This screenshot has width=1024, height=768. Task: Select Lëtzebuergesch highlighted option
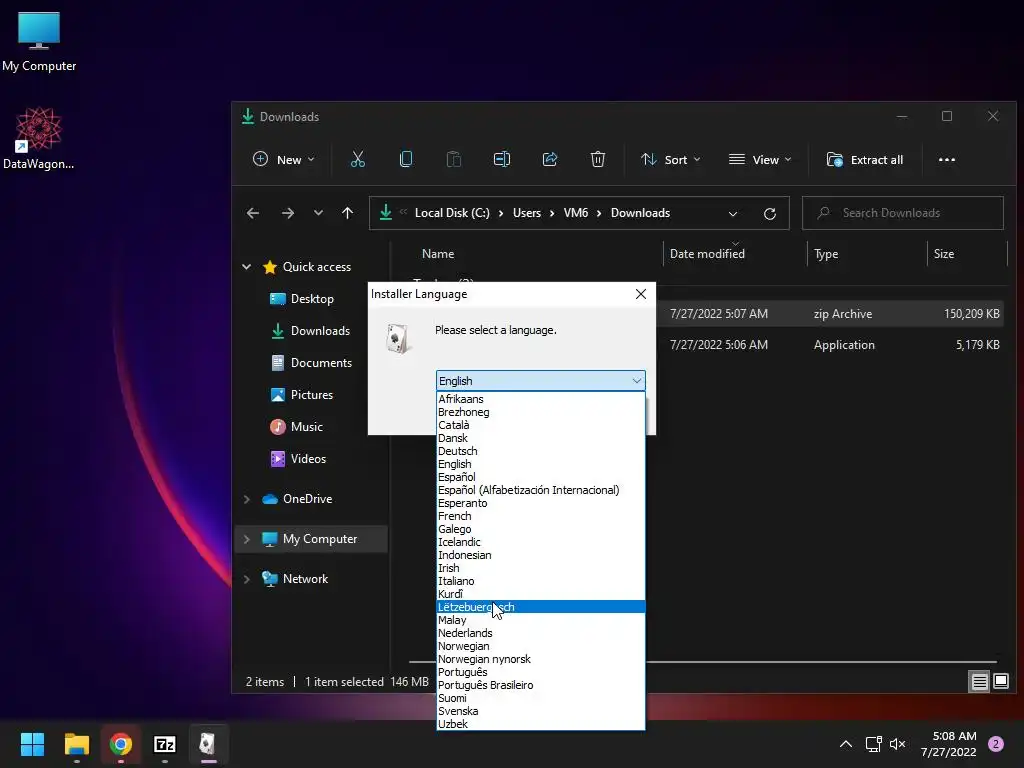541,607
